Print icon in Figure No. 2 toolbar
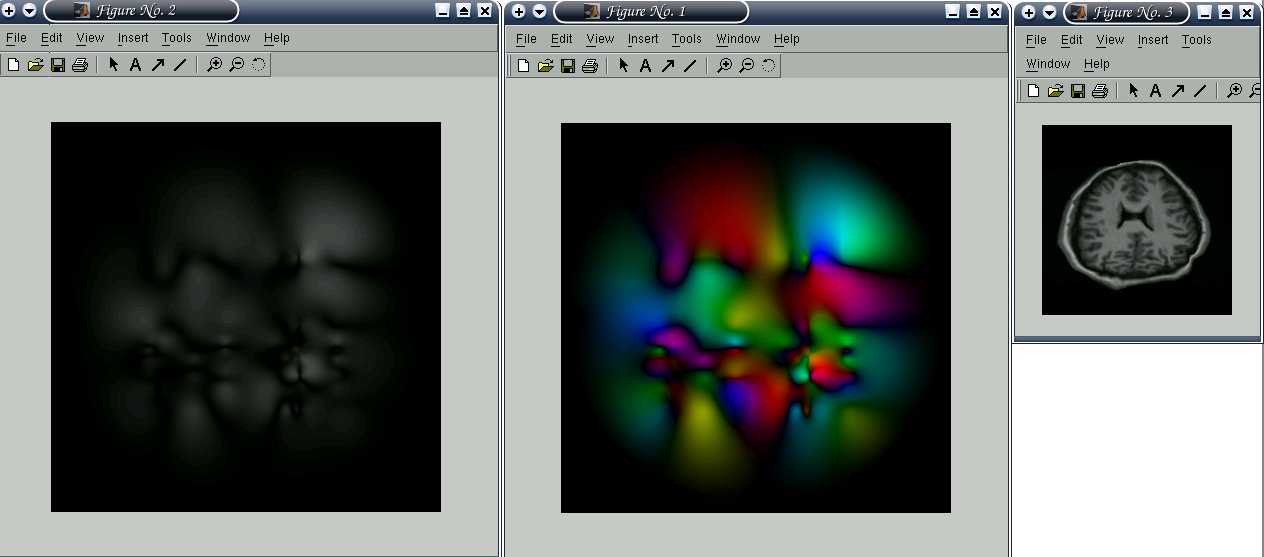 (80, 65)
